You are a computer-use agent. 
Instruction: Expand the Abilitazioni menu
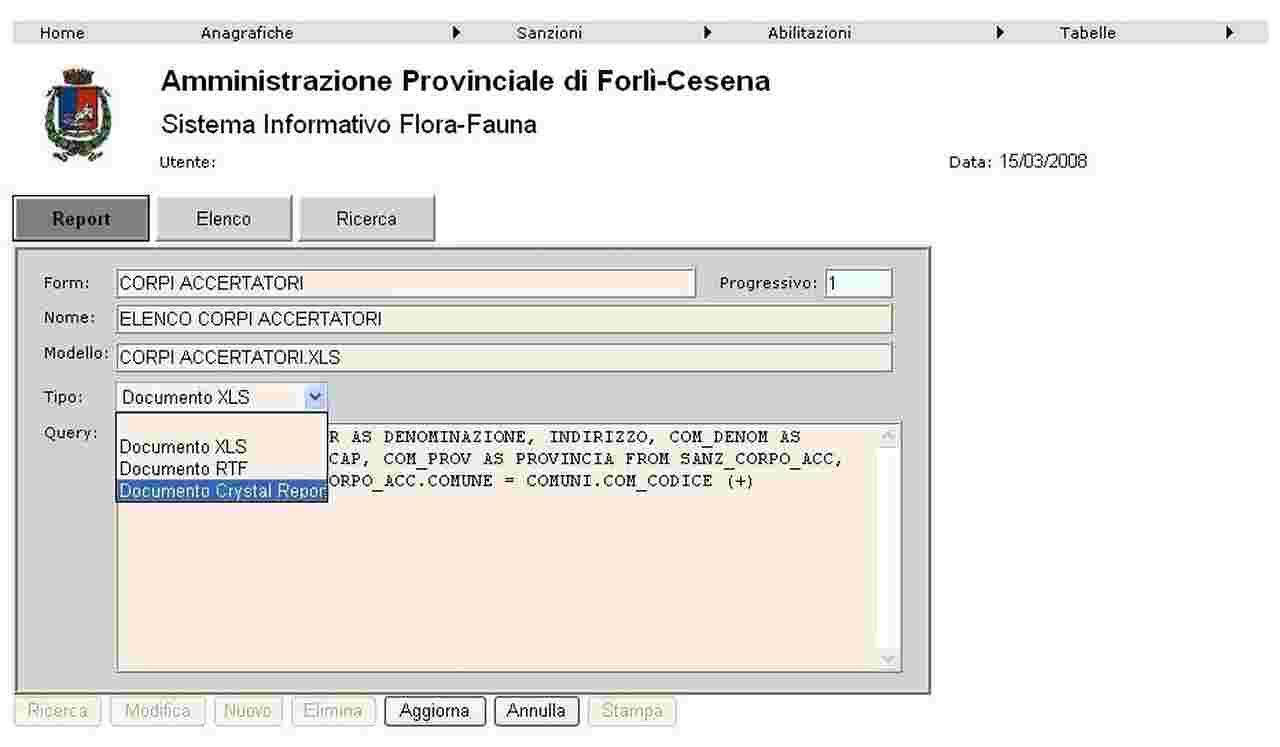809,33
